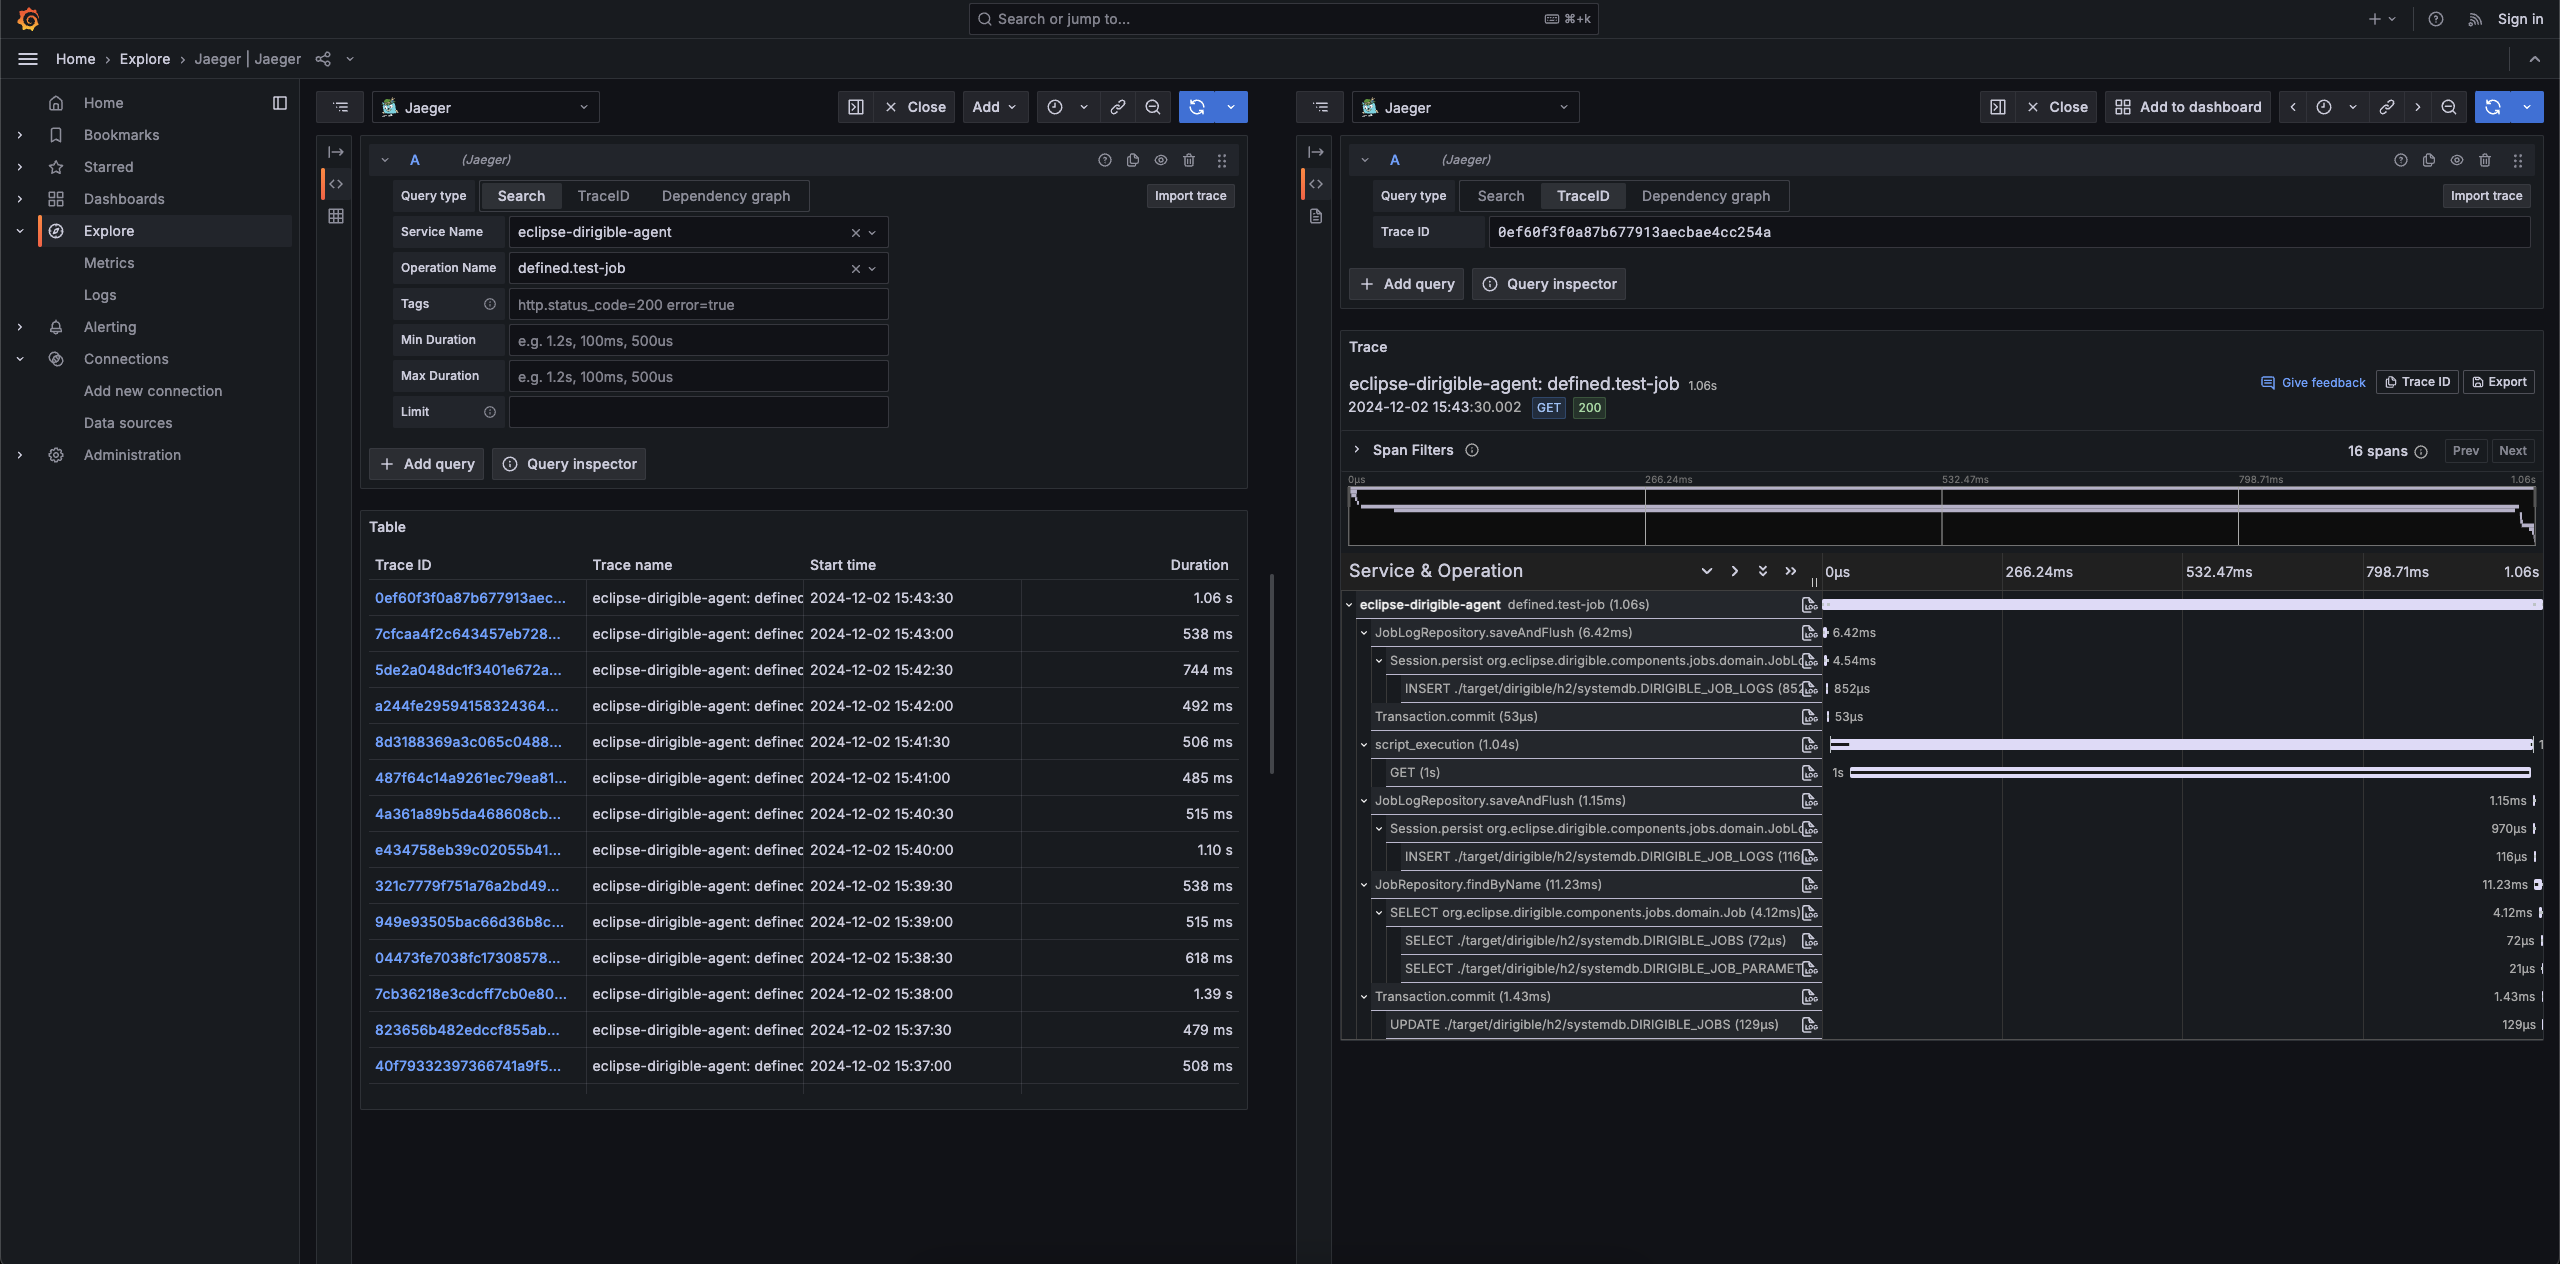Image resolution: width=2560 pixels, height=1264 pixels.
Task: Switch left query type to Dependency graph
Action: coord(726,196)
